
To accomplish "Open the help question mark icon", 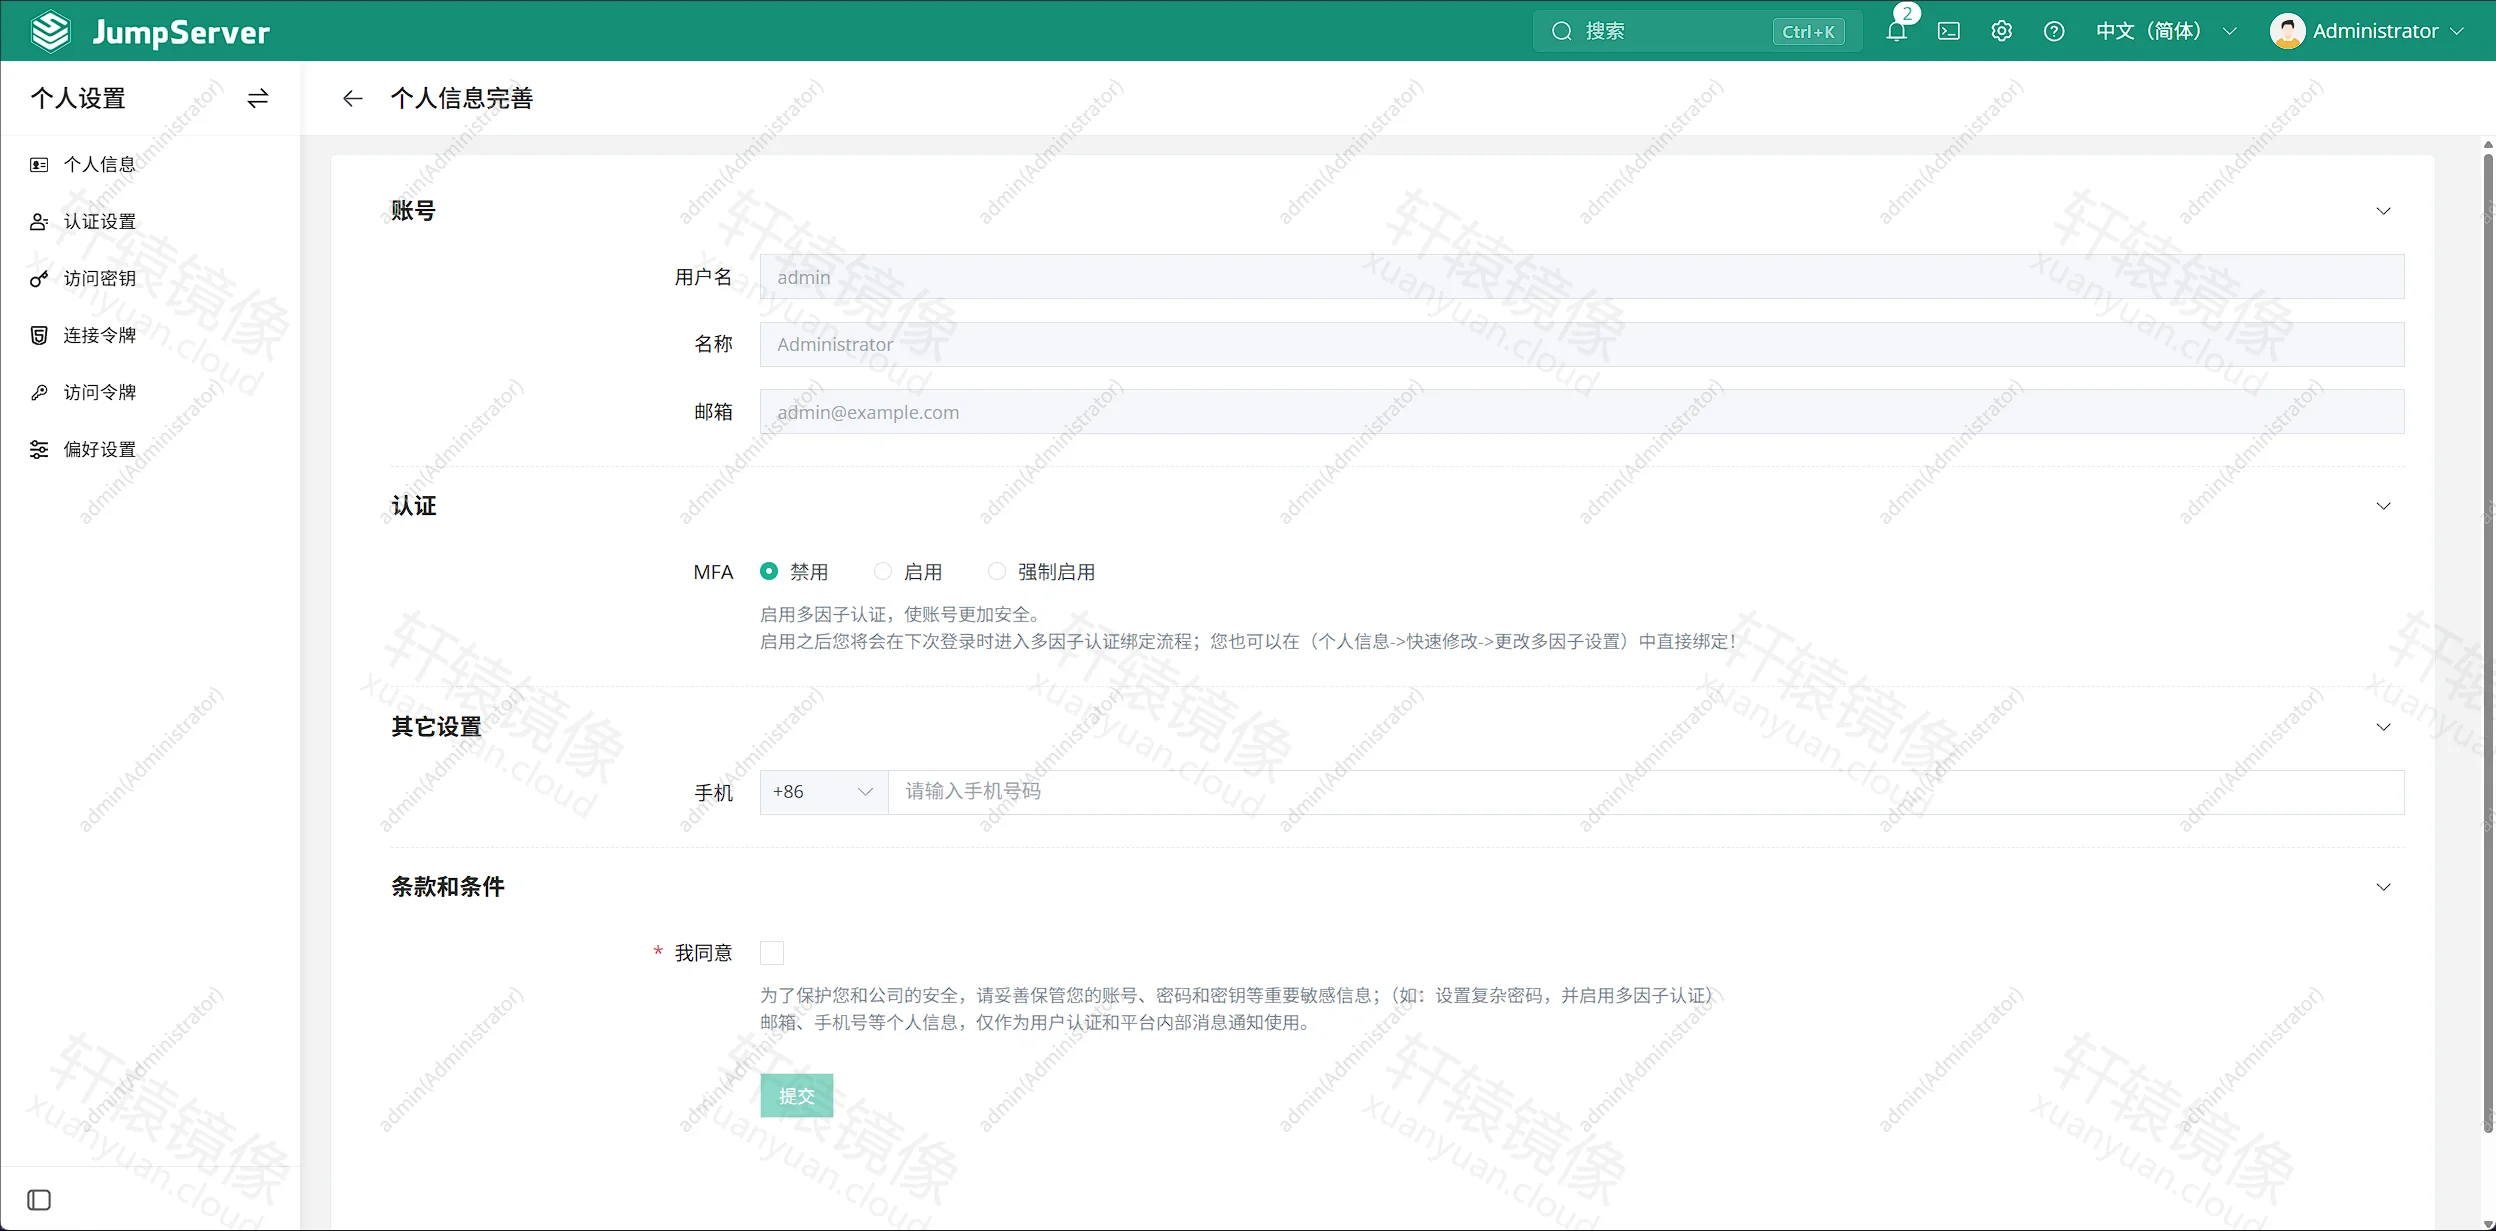I will [2054, 31].
